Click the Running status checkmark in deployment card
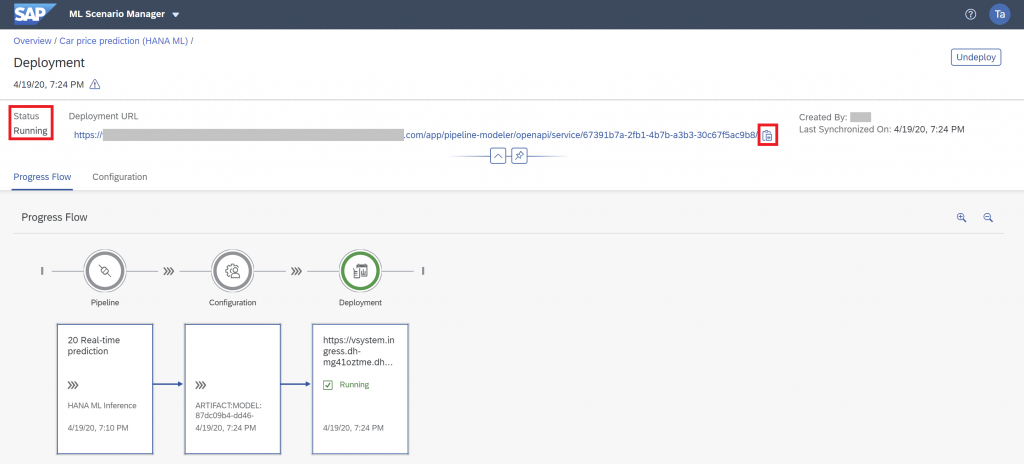 coord(328,385)
